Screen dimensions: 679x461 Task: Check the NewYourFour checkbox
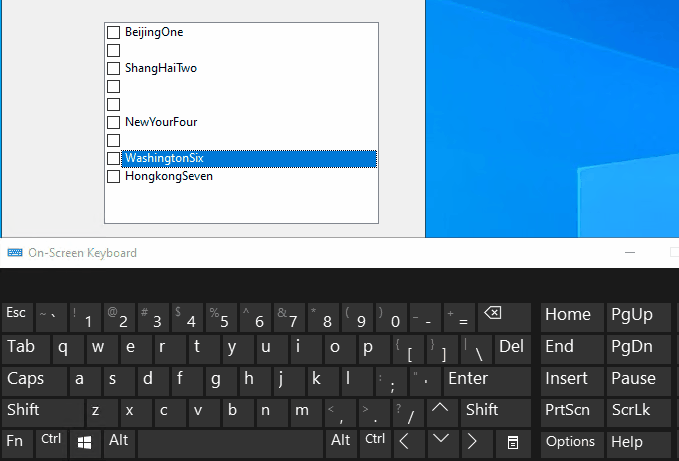click(113, 123)
